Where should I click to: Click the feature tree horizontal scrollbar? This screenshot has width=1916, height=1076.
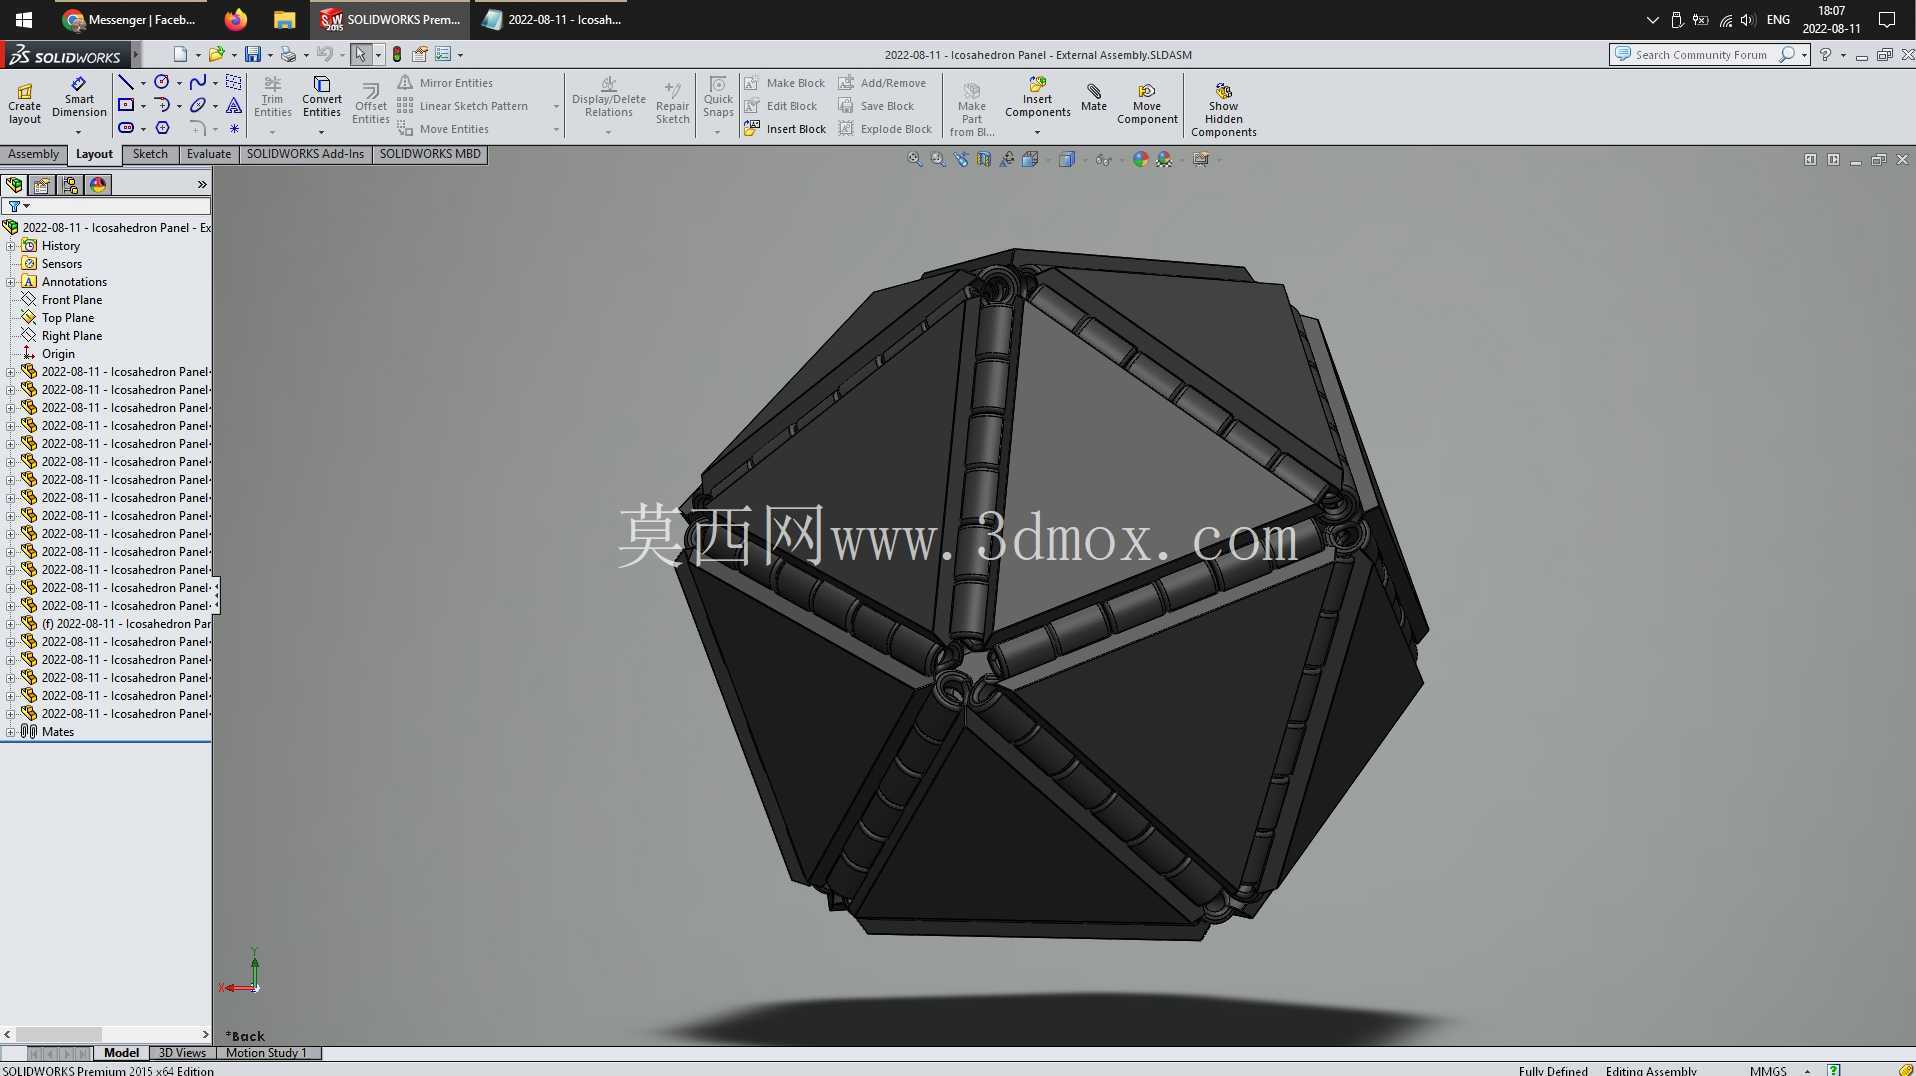click(x=106, y=1034)
